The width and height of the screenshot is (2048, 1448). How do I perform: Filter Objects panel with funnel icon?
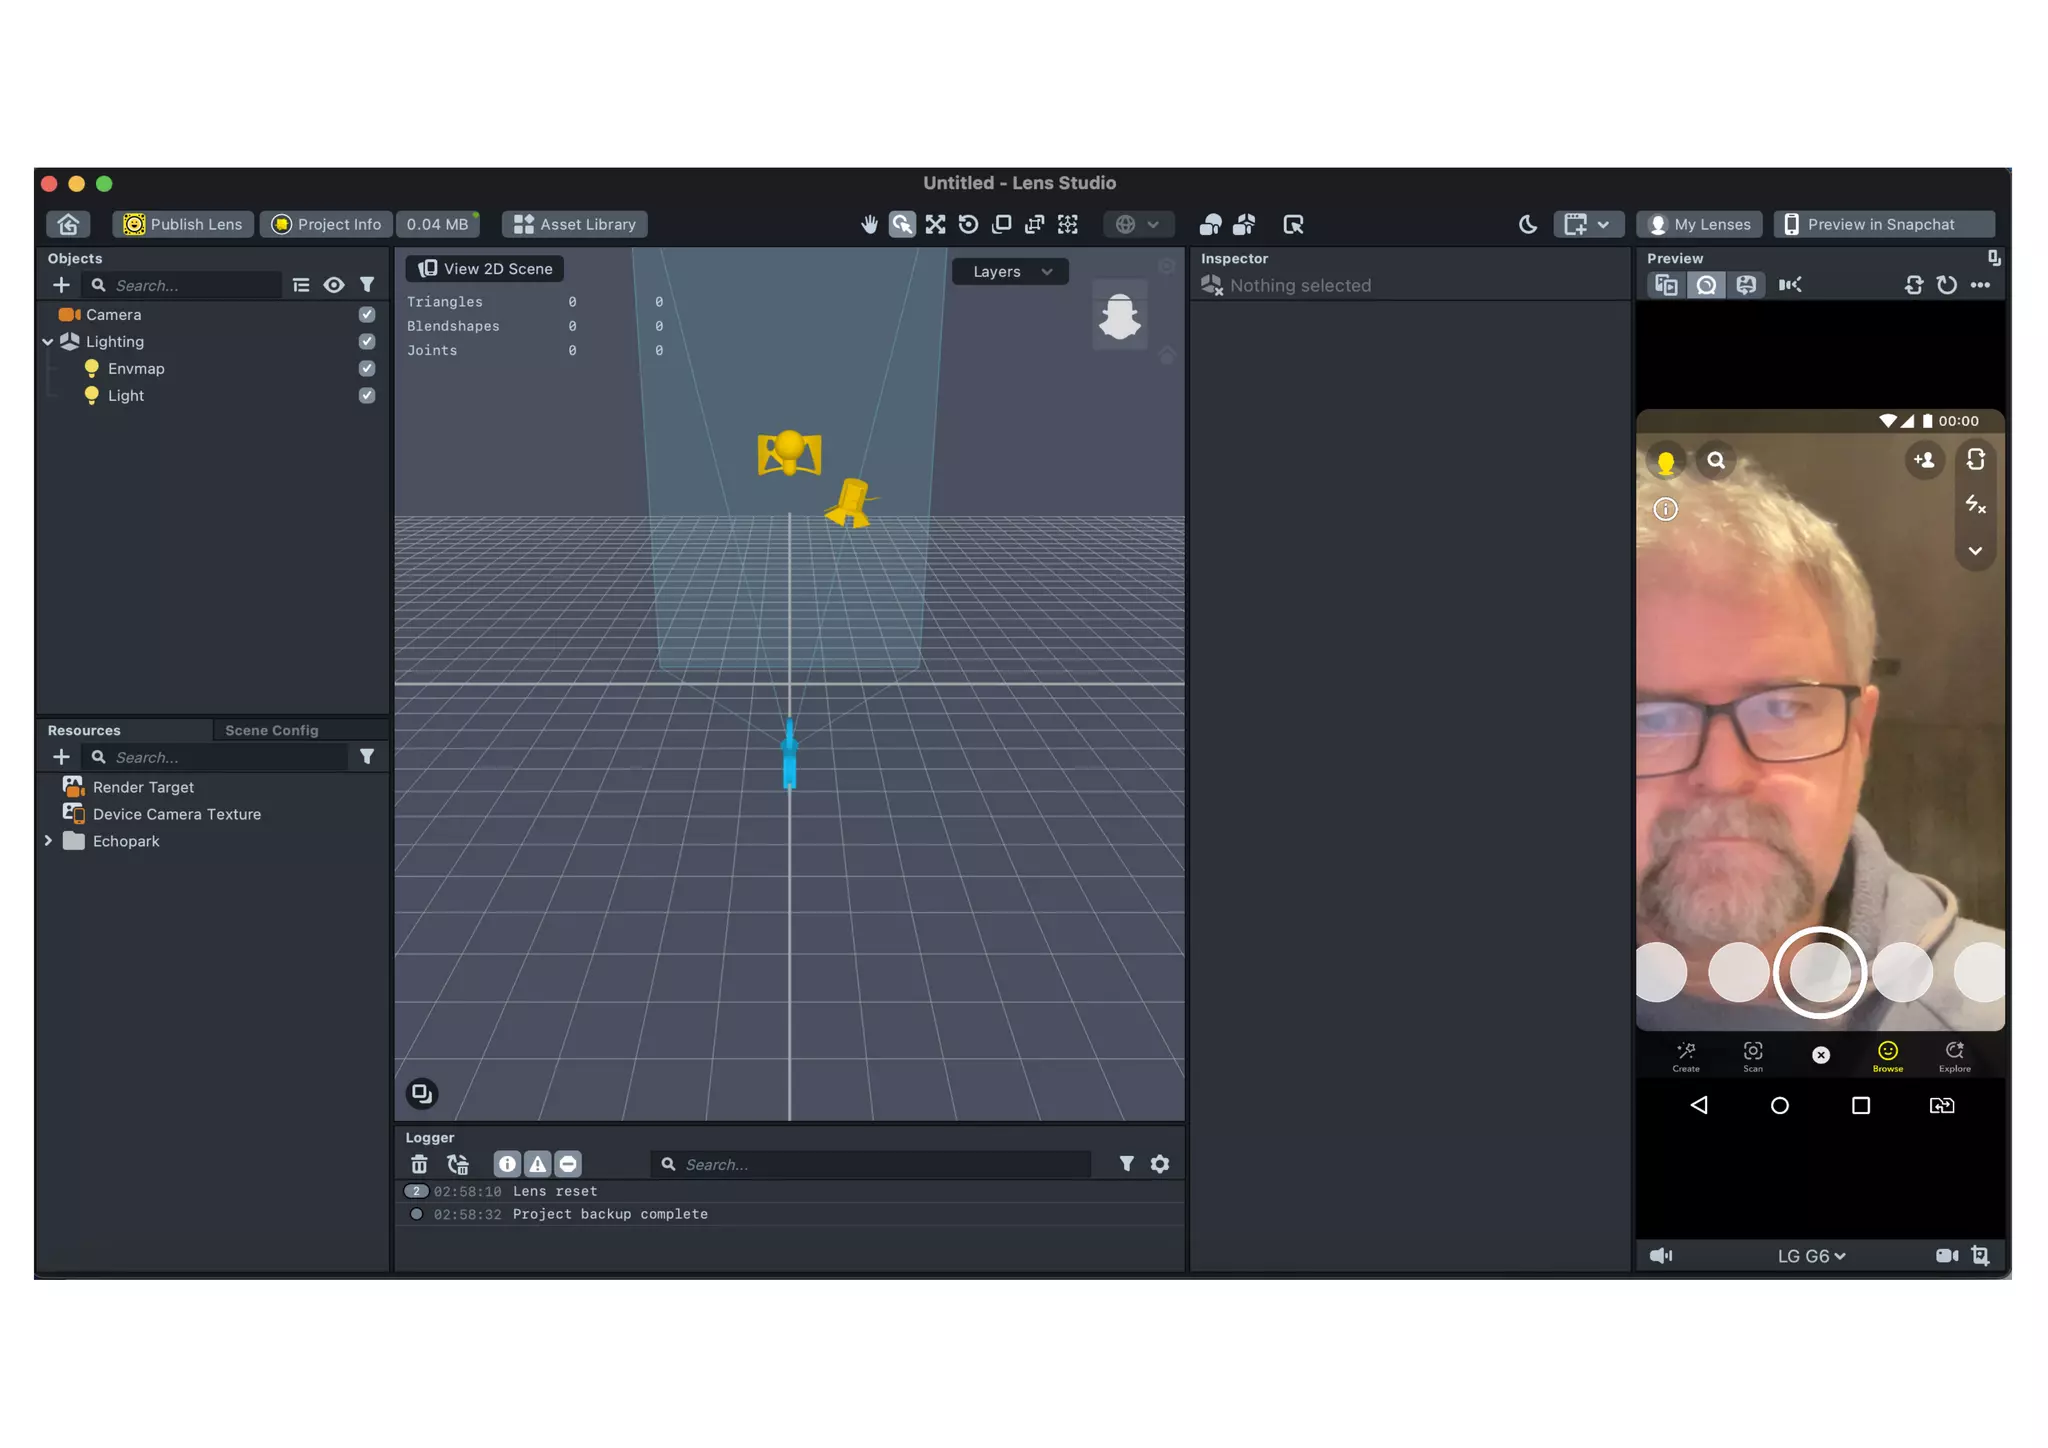tap(367, 285)
